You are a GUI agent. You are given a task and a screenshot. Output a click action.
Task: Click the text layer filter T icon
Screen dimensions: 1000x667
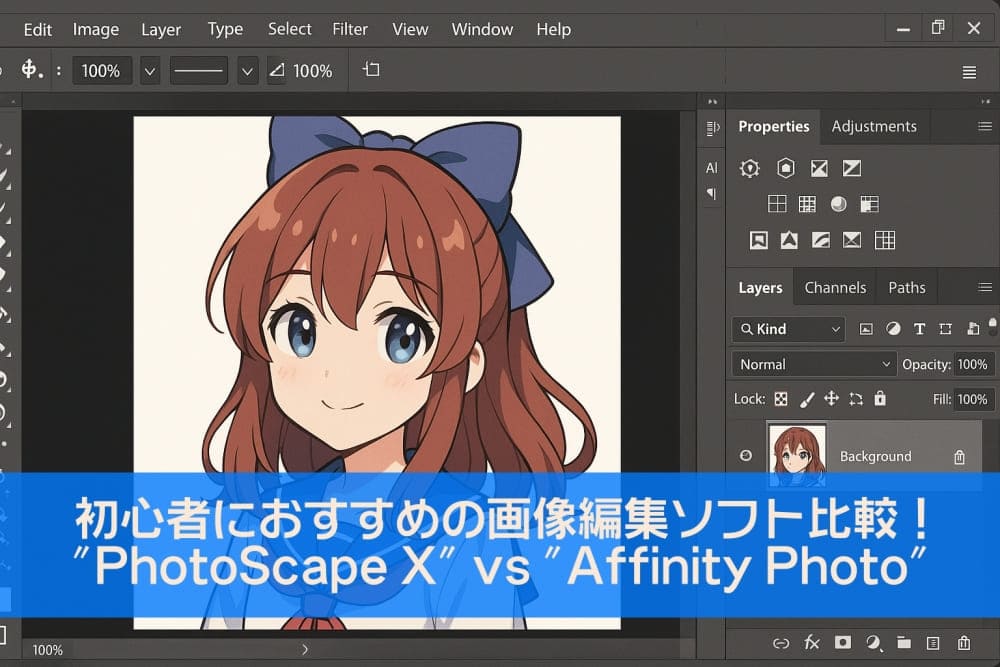[x=919, y=329]
